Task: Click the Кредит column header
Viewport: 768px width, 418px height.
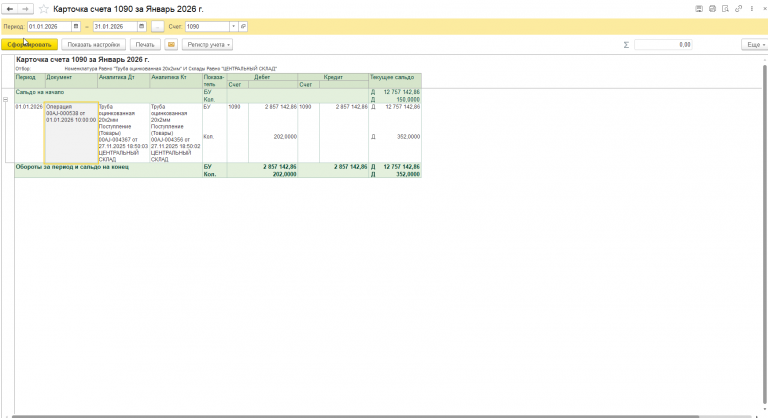Action: [x=333, y=77]
